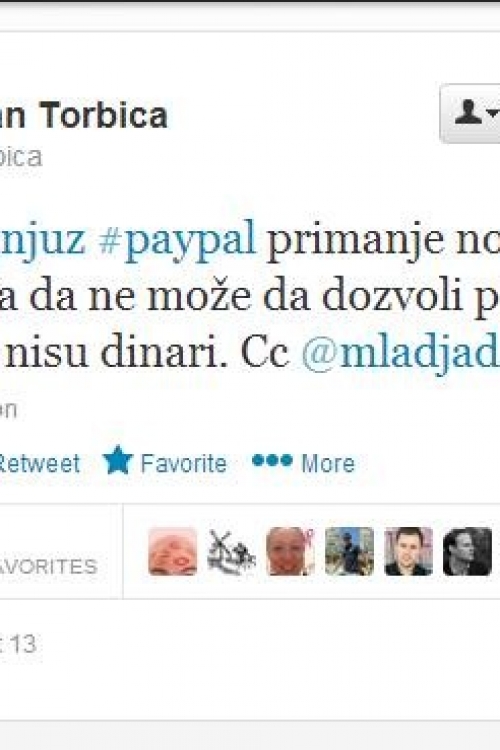
Task: Click the star icon to favorite the tweet
Action: pos(118,460)
